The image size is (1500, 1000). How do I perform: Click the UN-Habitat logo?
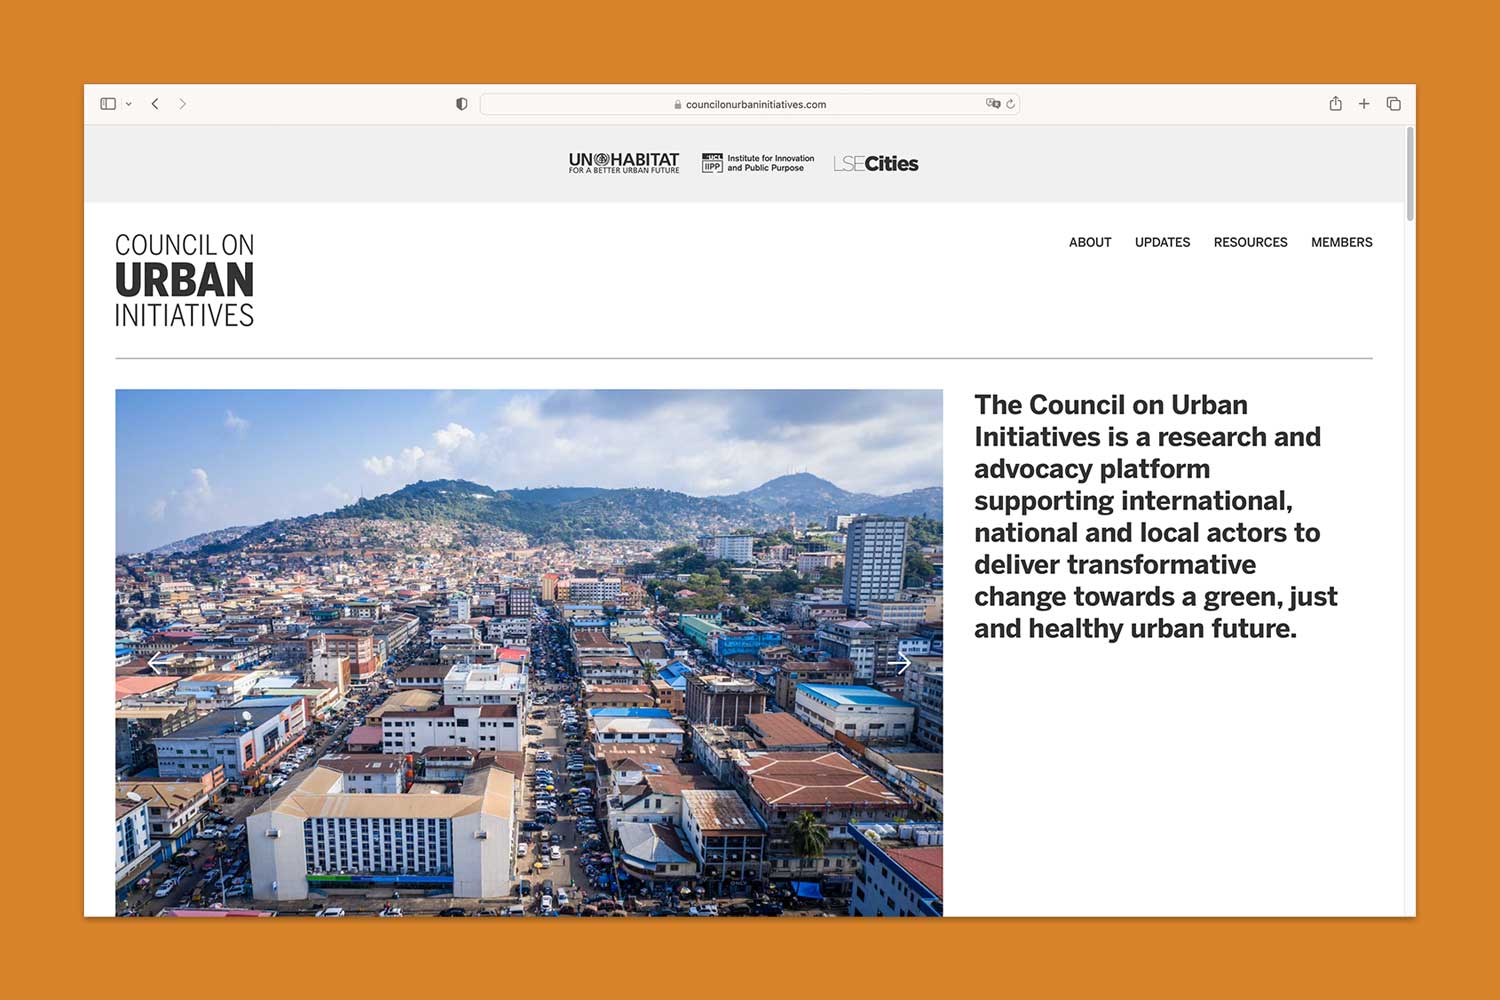pyautogui.click(x=622, y=161)
